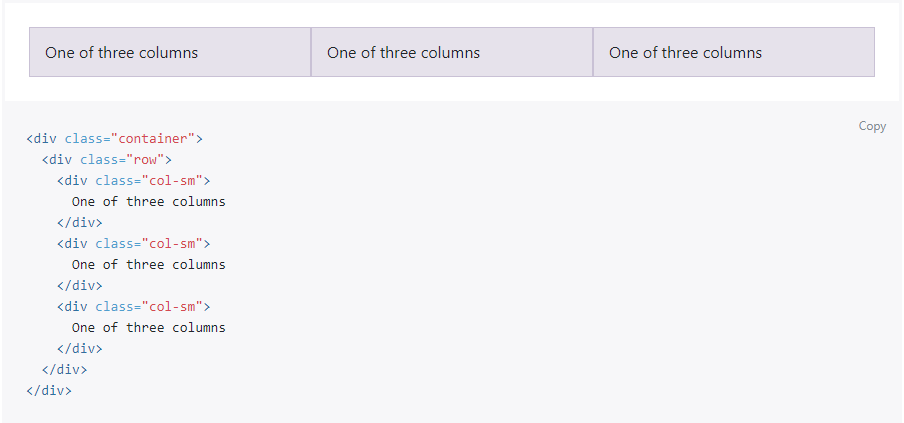The height and width of the screenshot is (423, 904).
Task: Click third "One of three columns" code line
Action: (148, 328)
